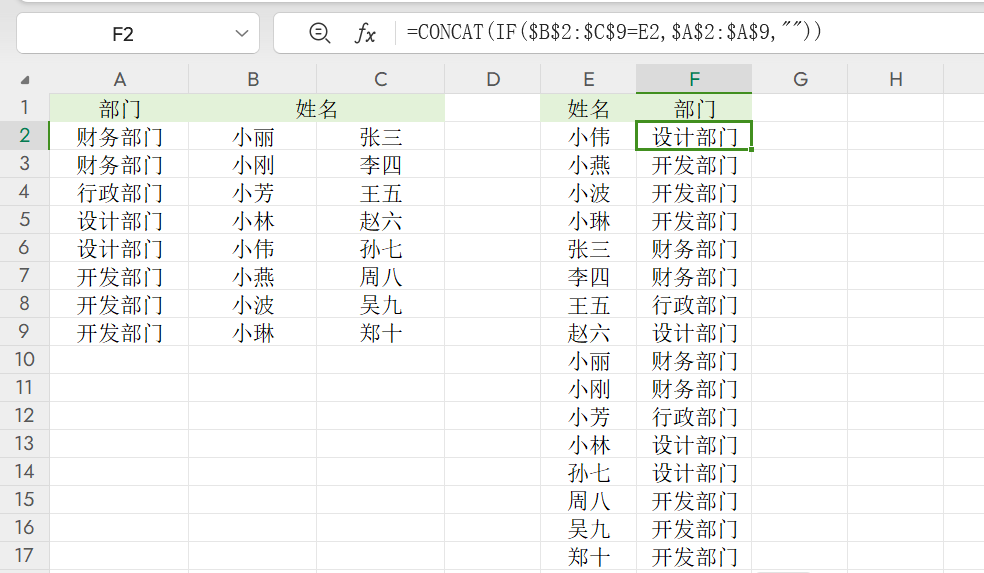Viewport: 984px width, 573px height.
Task: Click merged 姓名 header cell in B1
Action: [x=316, y=108]
